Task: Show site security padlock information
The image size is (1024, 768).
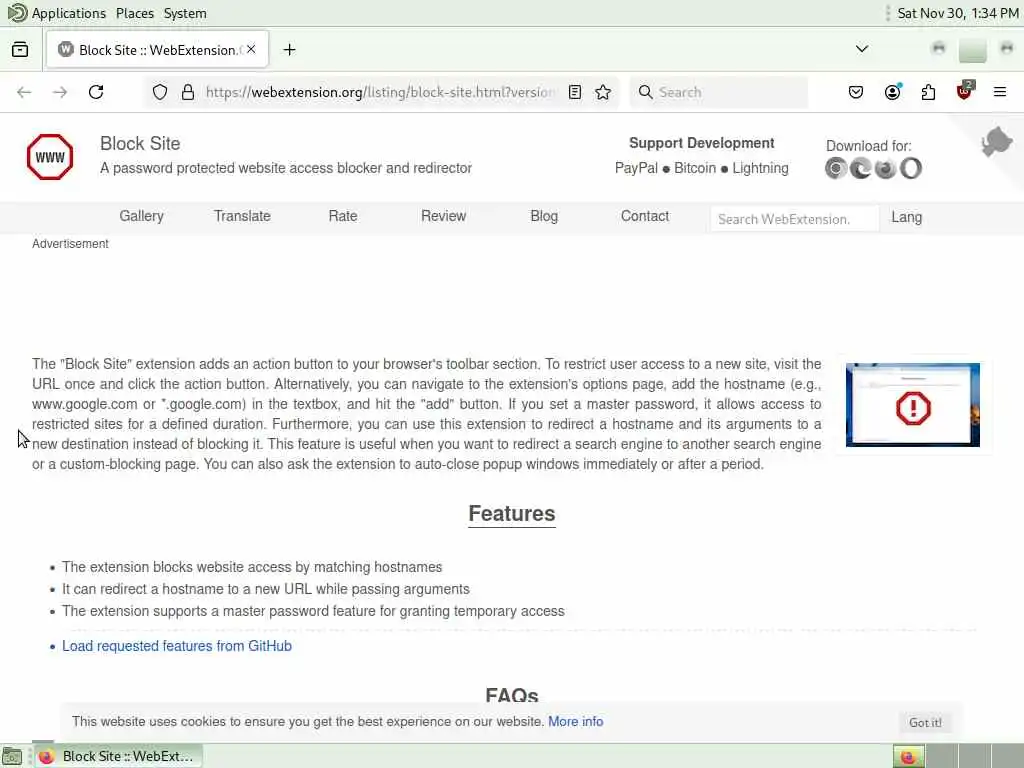Action: 188,92
